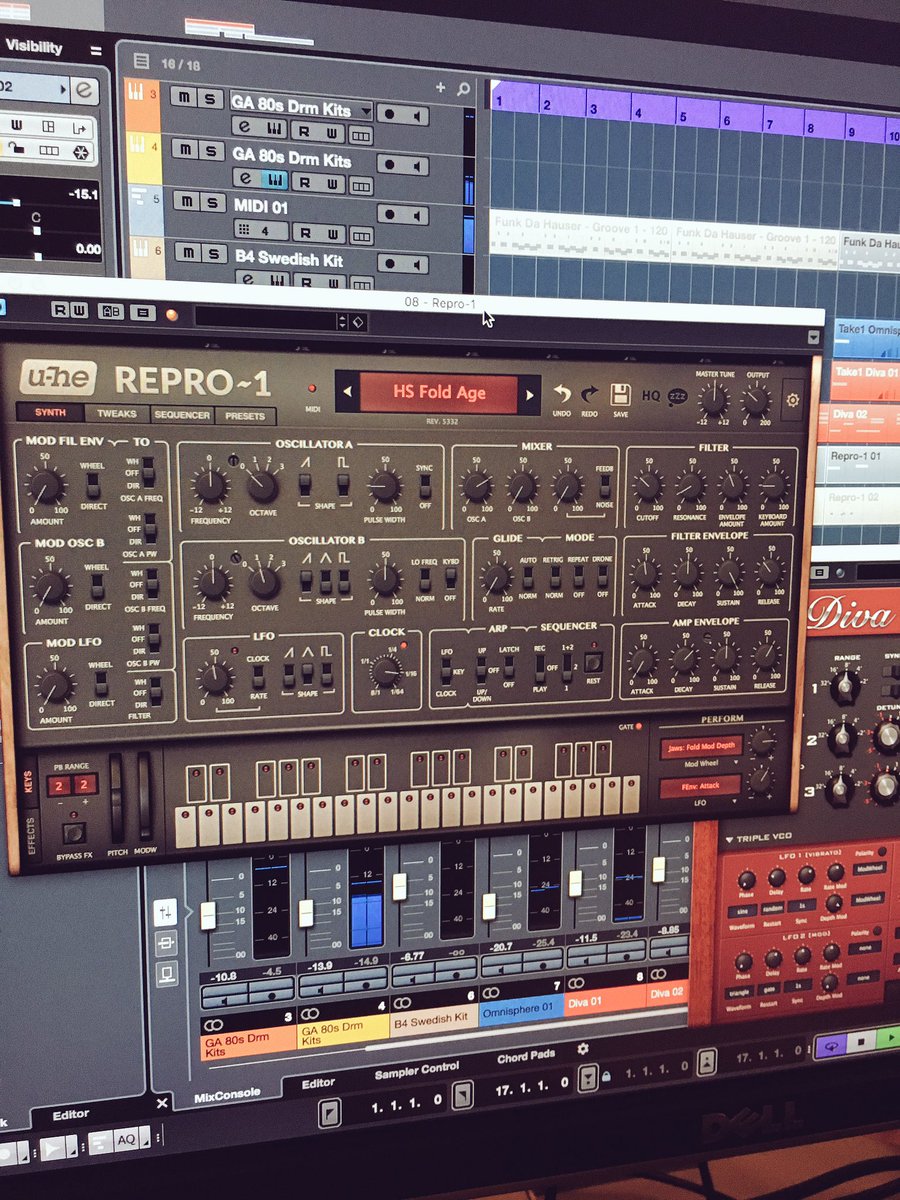Viewport: 900px width, 1200px height.
Task: Switch to the PRESETS tab
Action: click(x=245, y=415)
